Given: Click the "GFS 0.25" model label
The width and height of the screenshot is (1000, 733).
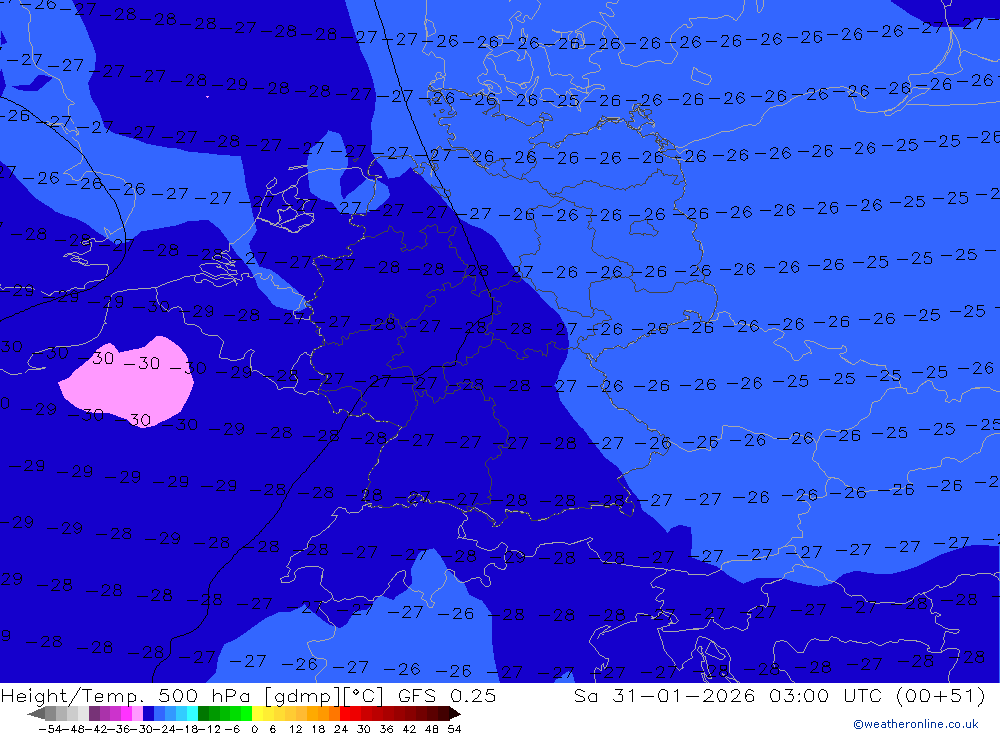Looking at the screenshot, I should coord(447,695).
